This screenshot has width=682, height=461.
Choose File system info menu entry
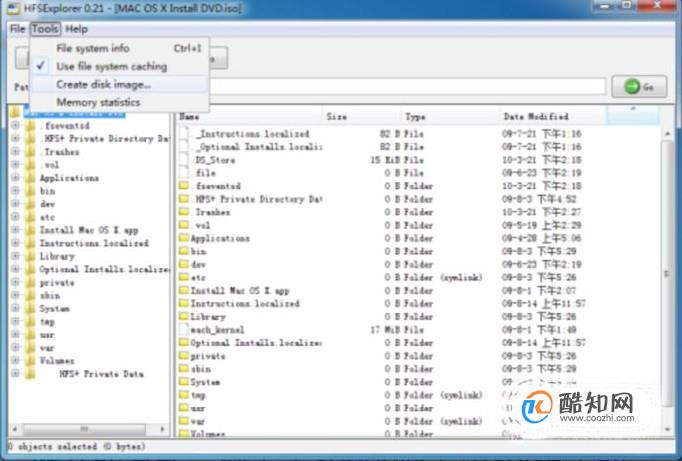click(120, 48)
